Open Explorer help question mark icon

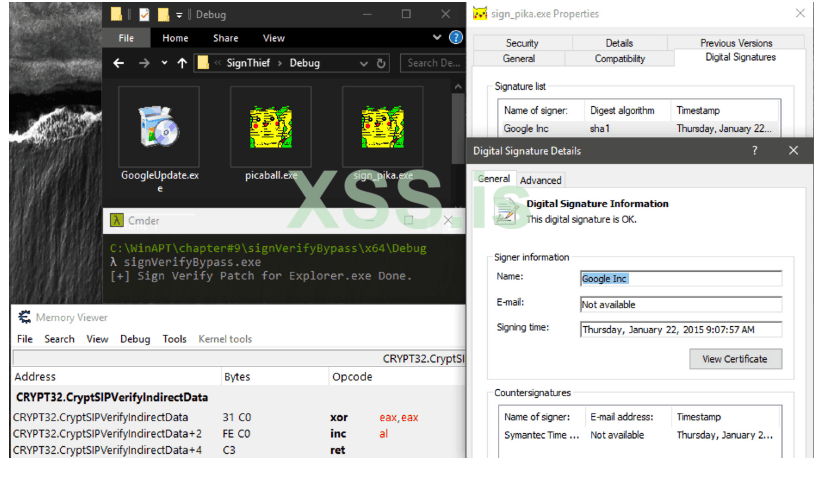pos(455,38)
